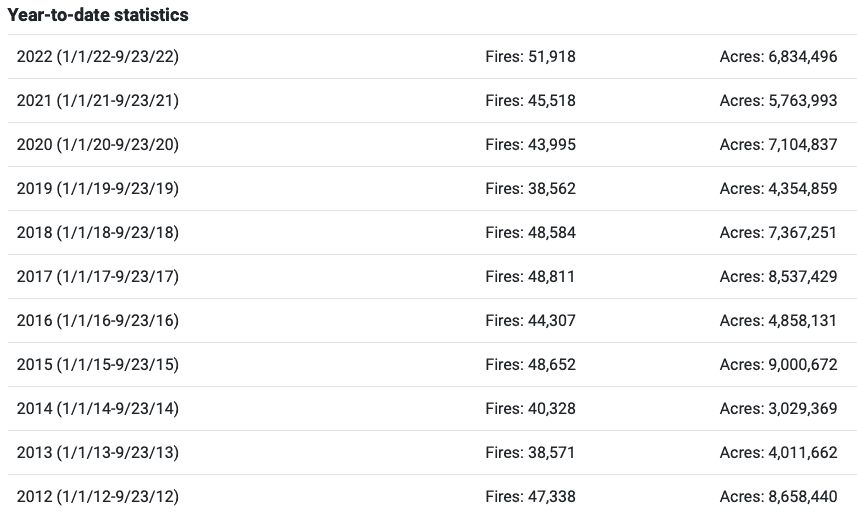The width and height of the screenshot is (857, 520).
Task: Click the Year-to-date statistics heading
Action: click(98, 15)
